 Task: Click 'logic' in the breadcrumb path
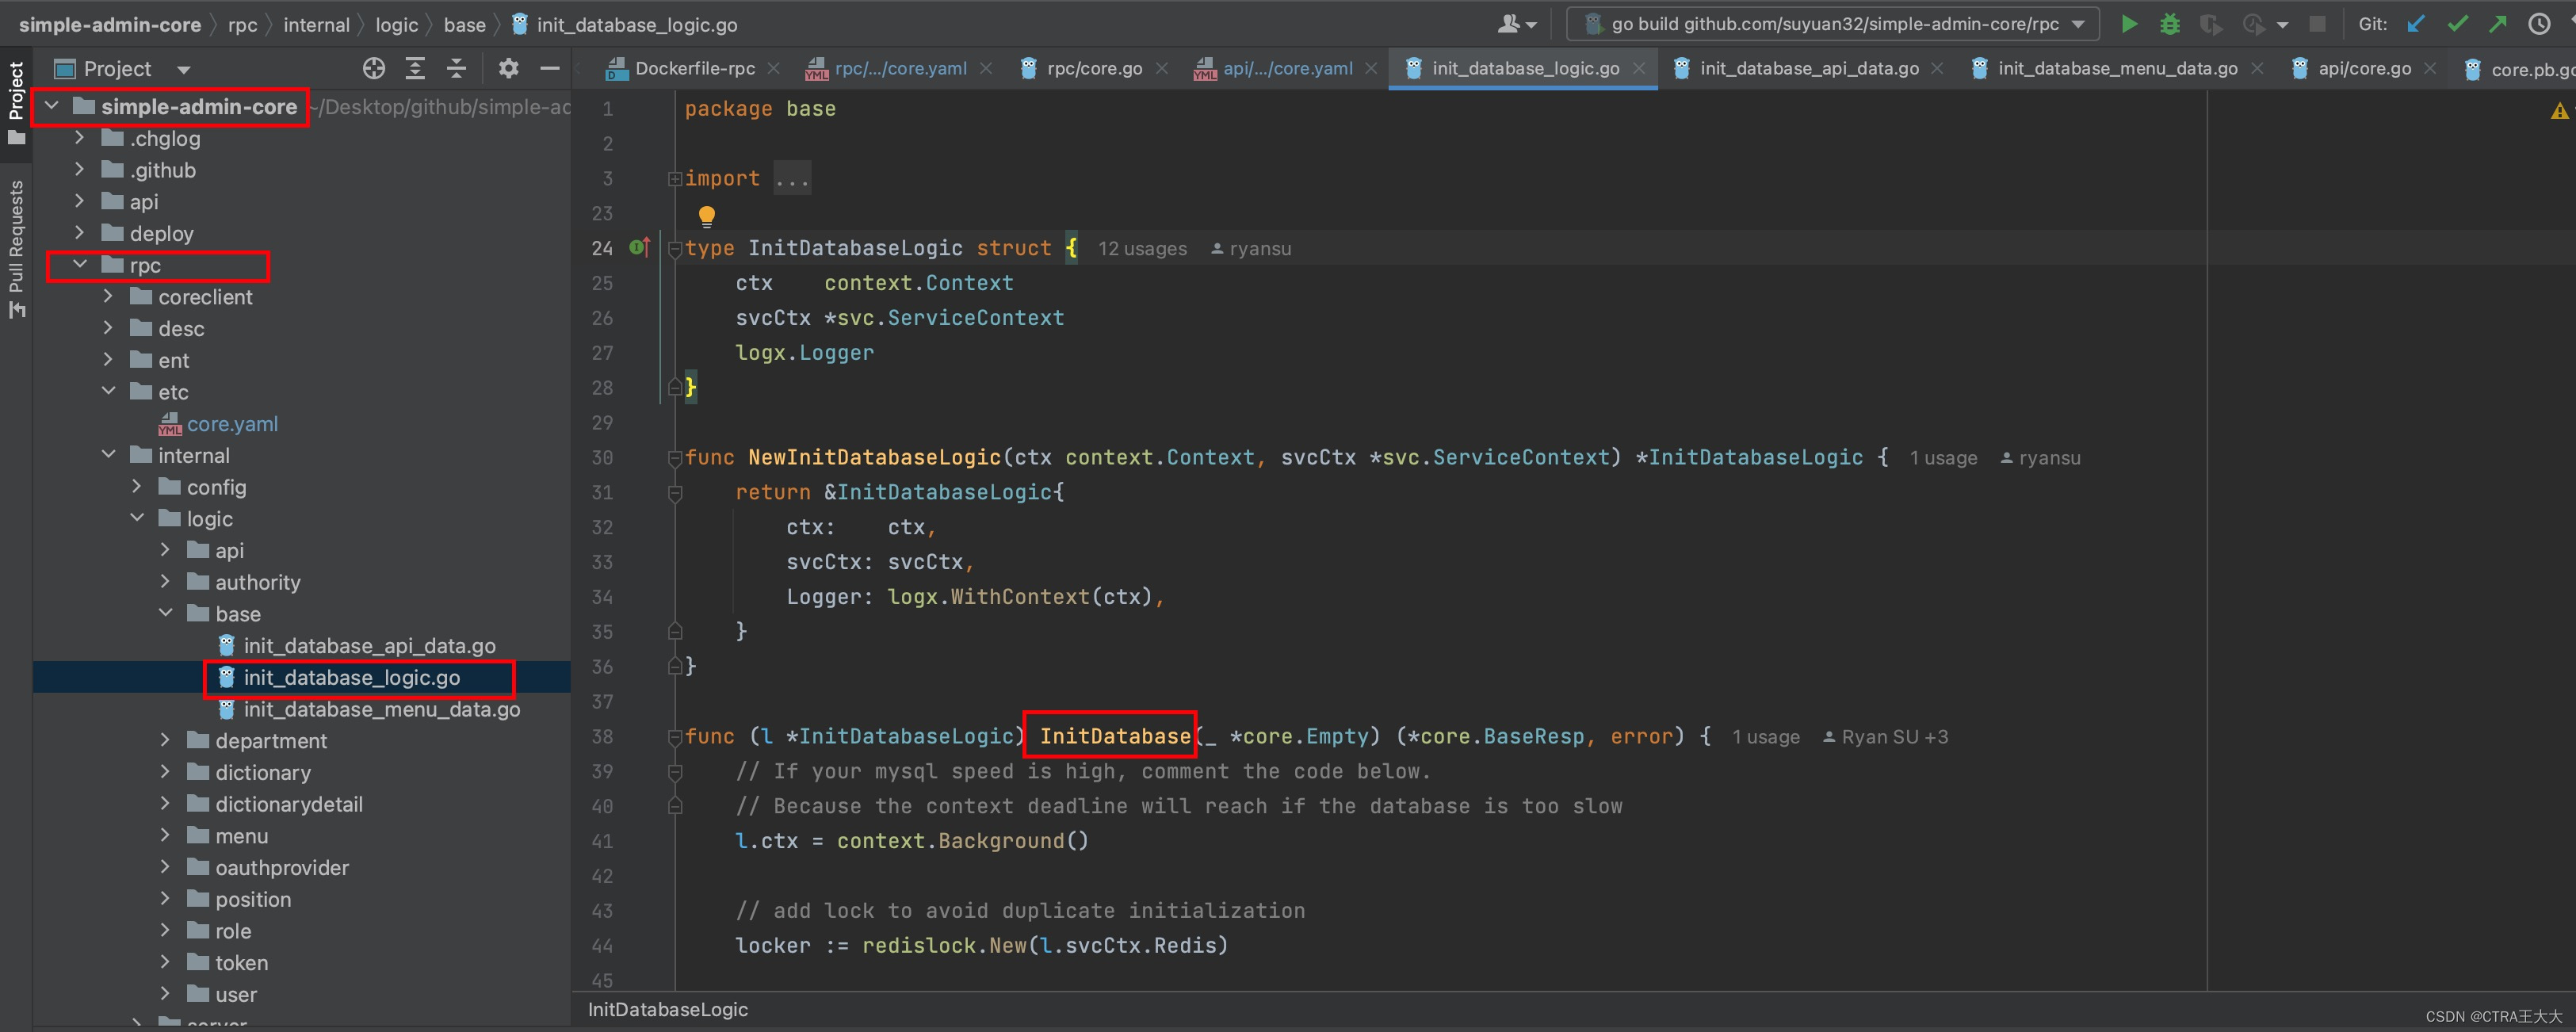coord(397,25)
